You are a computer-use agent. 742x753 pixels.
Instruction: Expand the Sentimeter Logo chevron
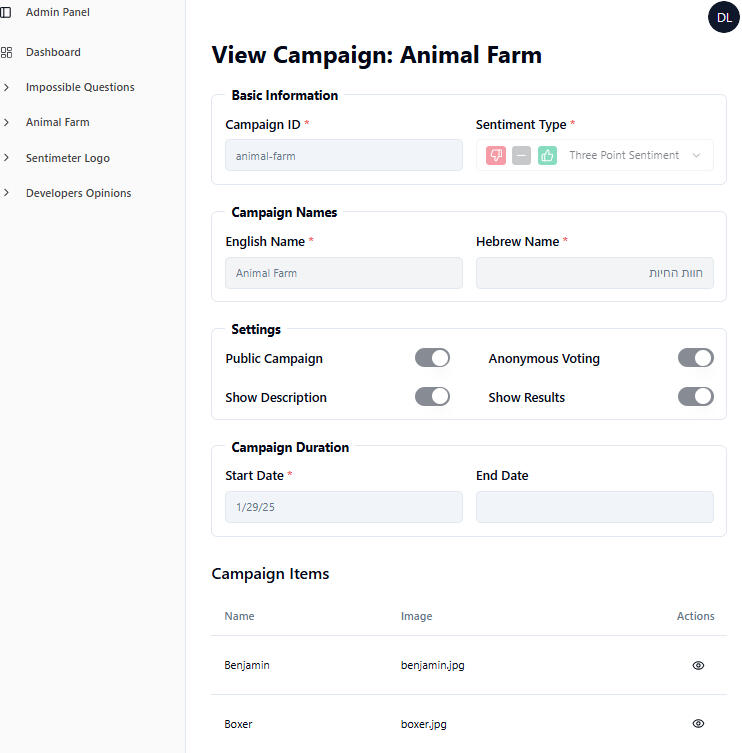point(6,158)
